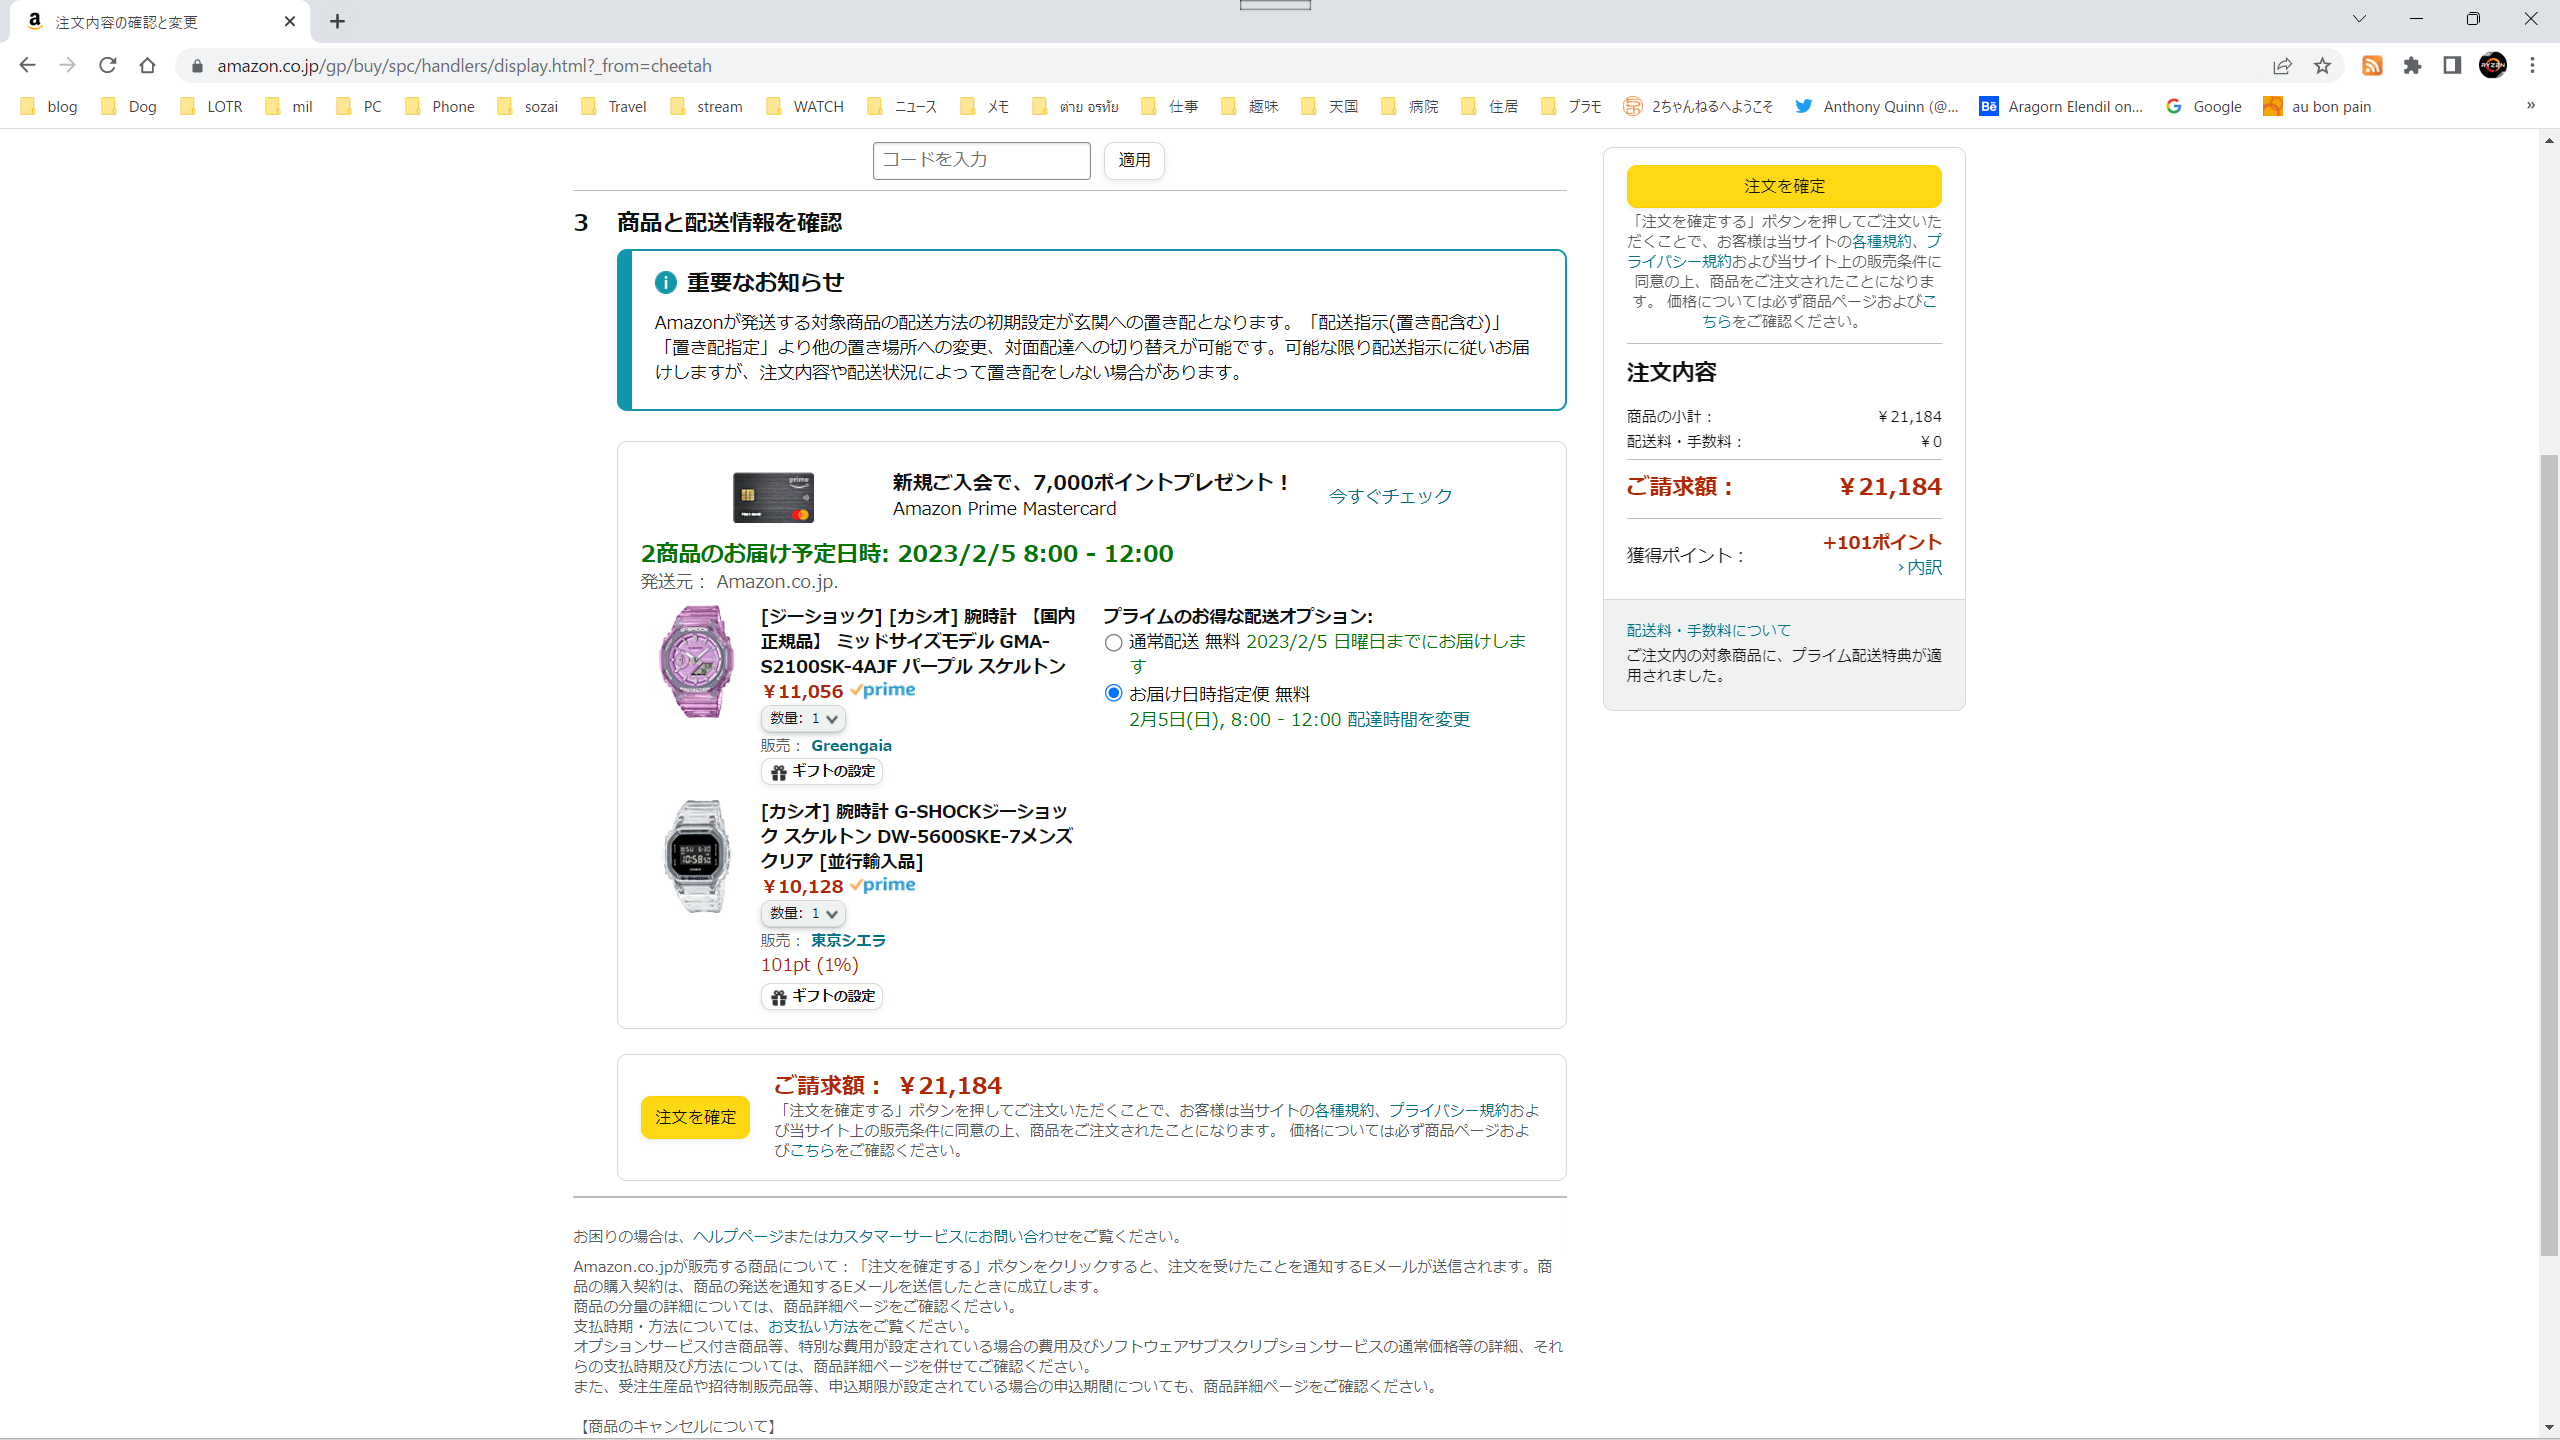Open the 東京シエラ seller link
Viewport: 2560px width, 1440px height.
pos(848,940)
